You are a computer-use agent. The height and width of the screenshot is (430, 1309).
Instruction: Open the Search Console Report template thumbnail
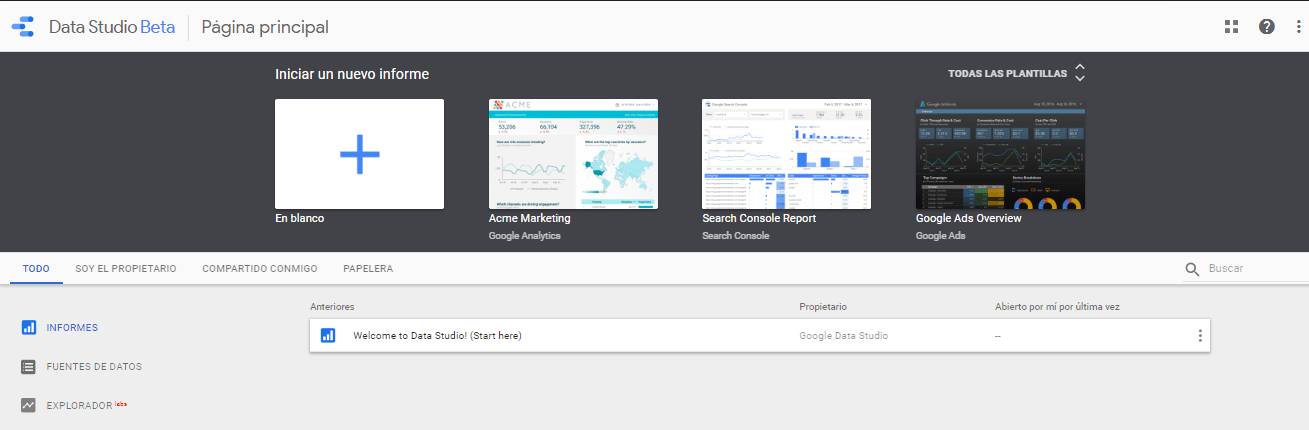[x=786, y=154]
